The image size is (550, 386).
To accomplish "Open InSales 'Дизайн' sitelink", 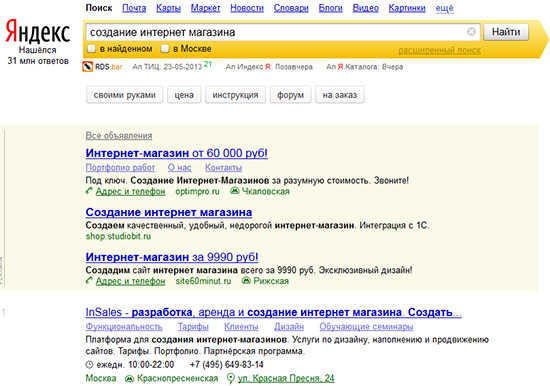I will (x=289, y=327).
